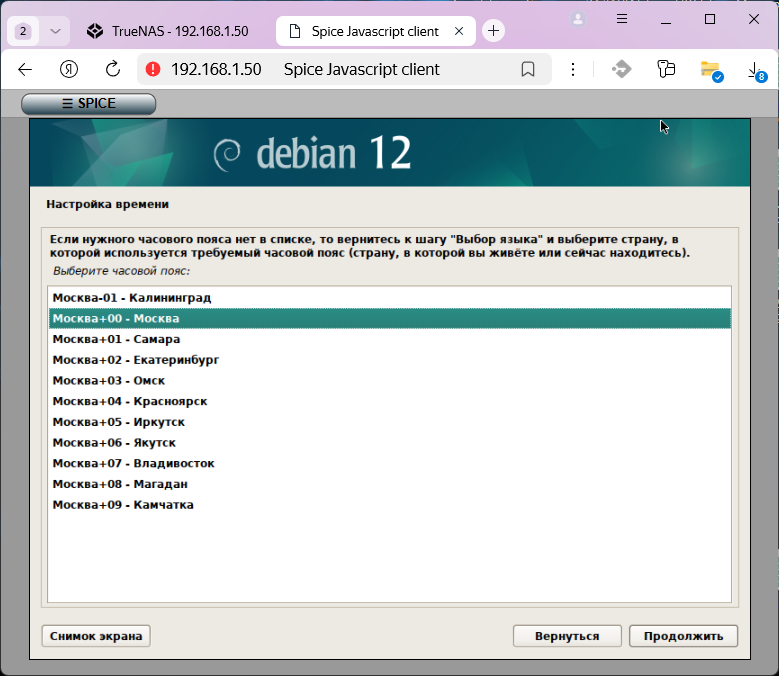Open the downloads icon with badge 8

[756, 71]
